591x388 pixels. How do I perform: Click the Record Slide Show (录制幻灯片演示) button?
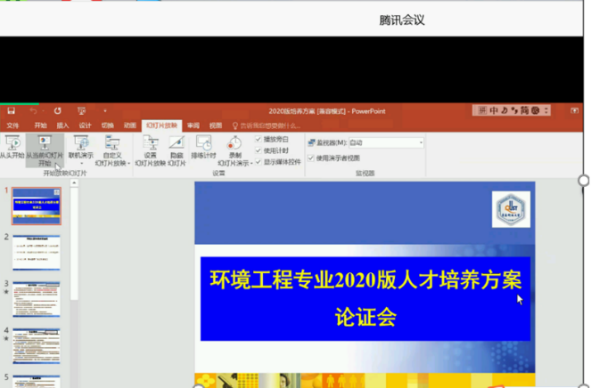coord(235,151)
